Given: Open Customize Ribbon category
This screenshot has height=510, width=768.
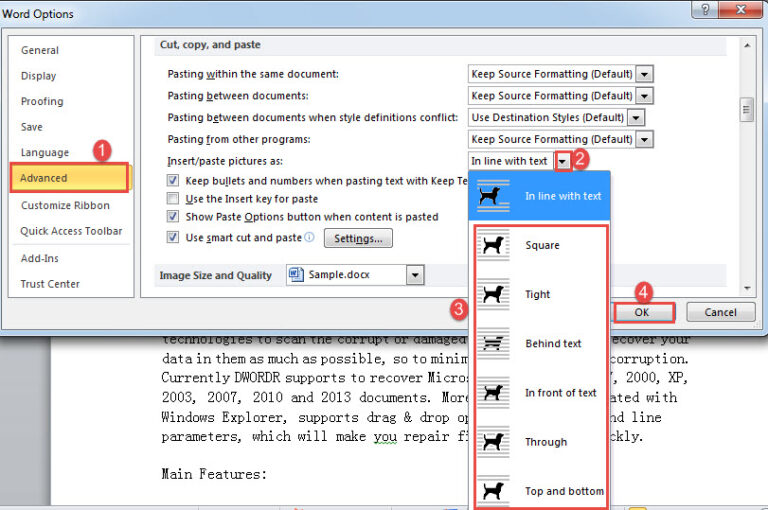Looking at the screenshot, I should pyautogui.click(x=65, y=205).
